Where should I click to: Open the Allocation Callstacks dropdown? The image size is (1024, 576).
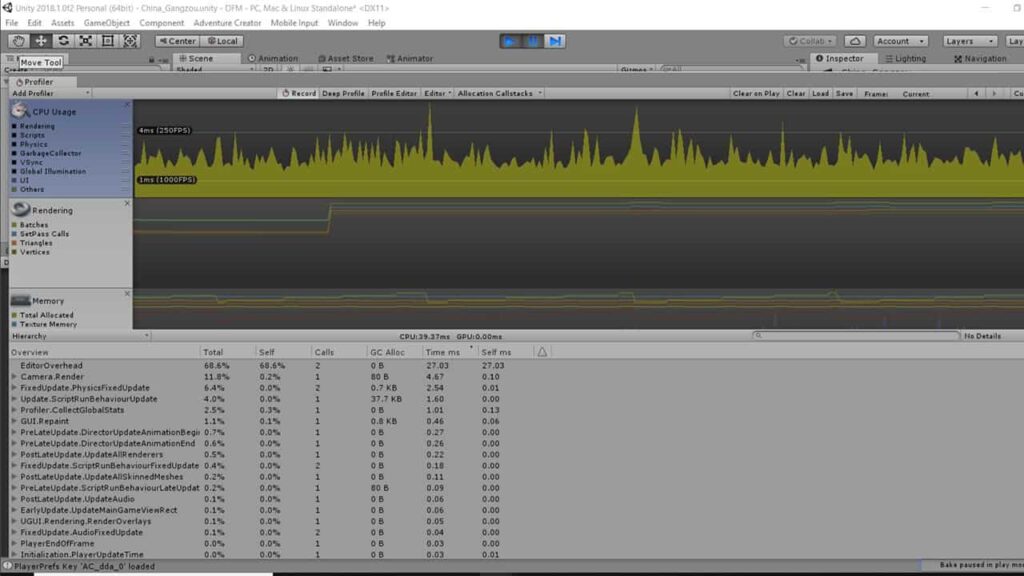click(500, 93)
